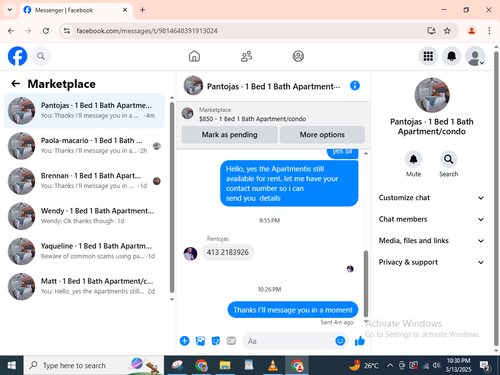Open Chrome three-dot menu
500x375 pixels.
[x=489, y=31]
